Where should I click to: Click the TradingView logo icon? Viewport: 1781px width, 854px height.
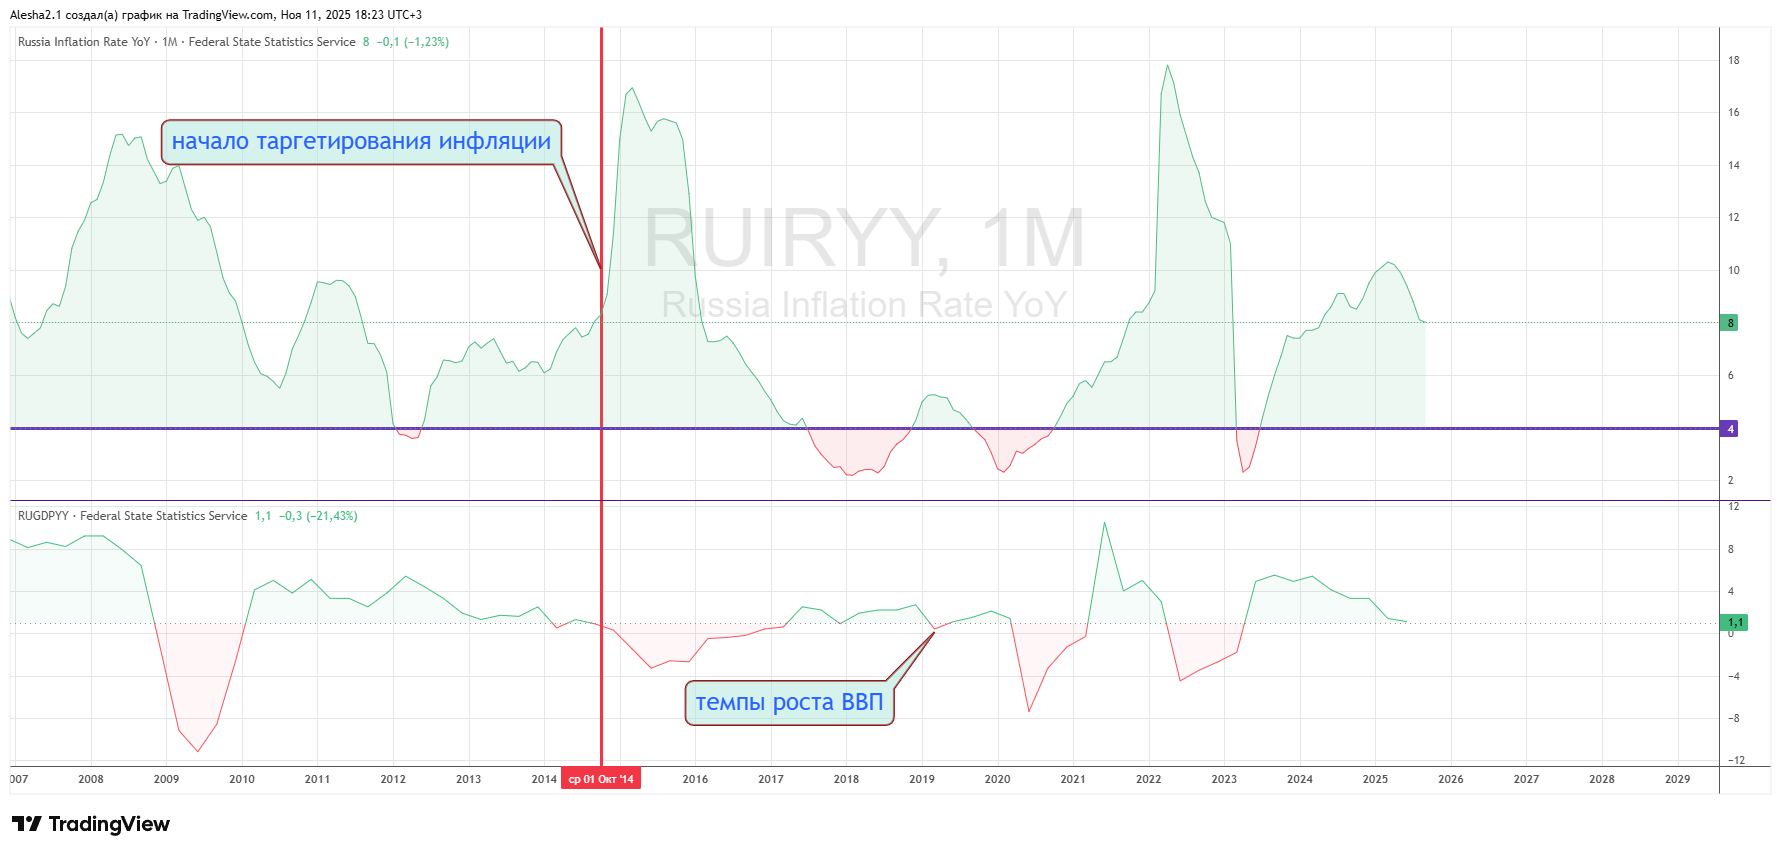point(27,824)
